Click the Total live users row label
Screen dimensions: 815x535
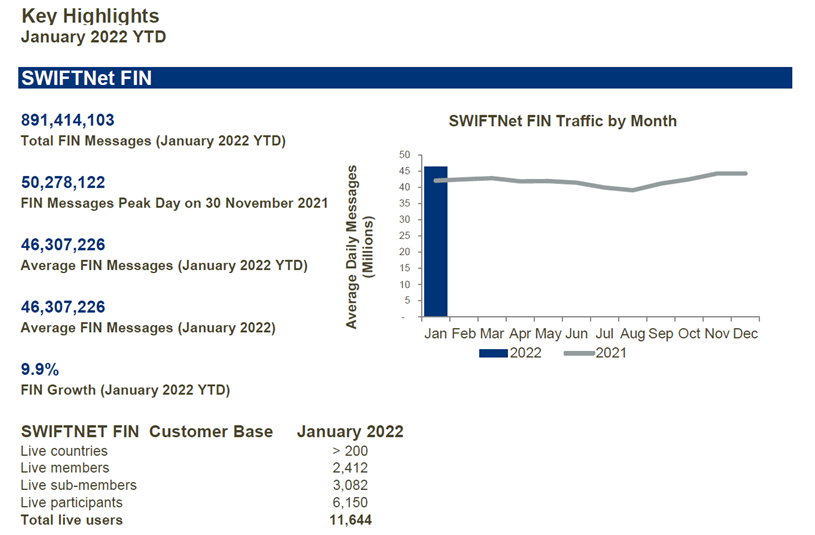[72, 520]
